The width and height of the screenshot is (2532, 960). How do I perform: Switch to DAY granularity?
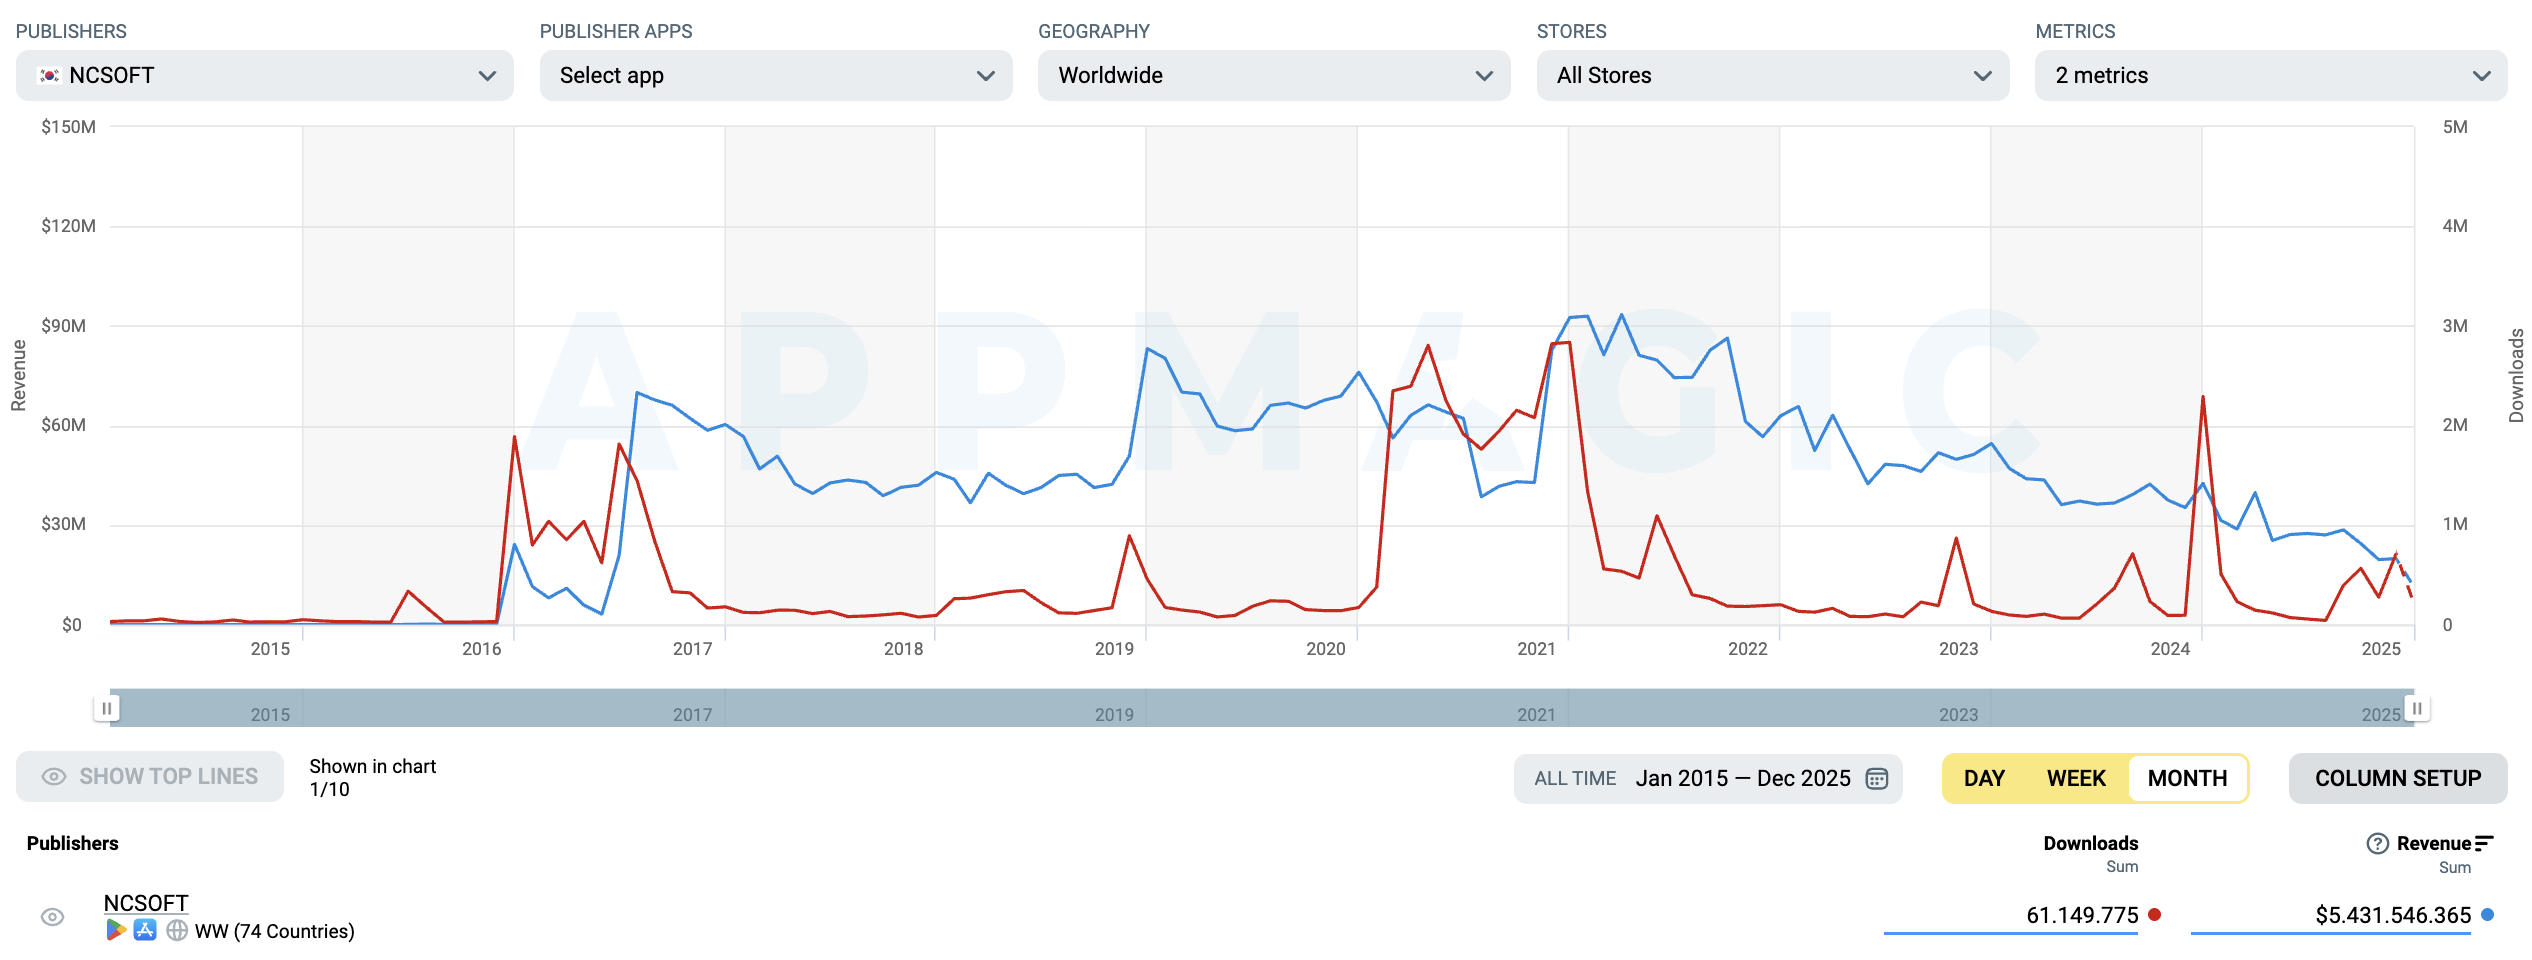coord(1984,779)
